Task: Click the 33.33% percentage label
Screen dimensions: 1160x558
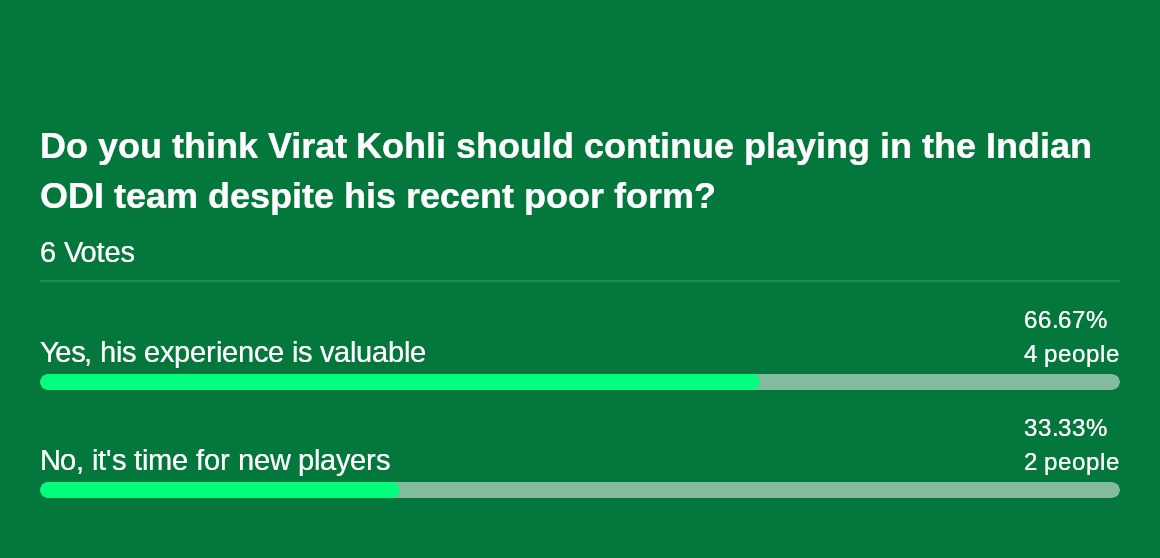Action: coord(1065,428)
